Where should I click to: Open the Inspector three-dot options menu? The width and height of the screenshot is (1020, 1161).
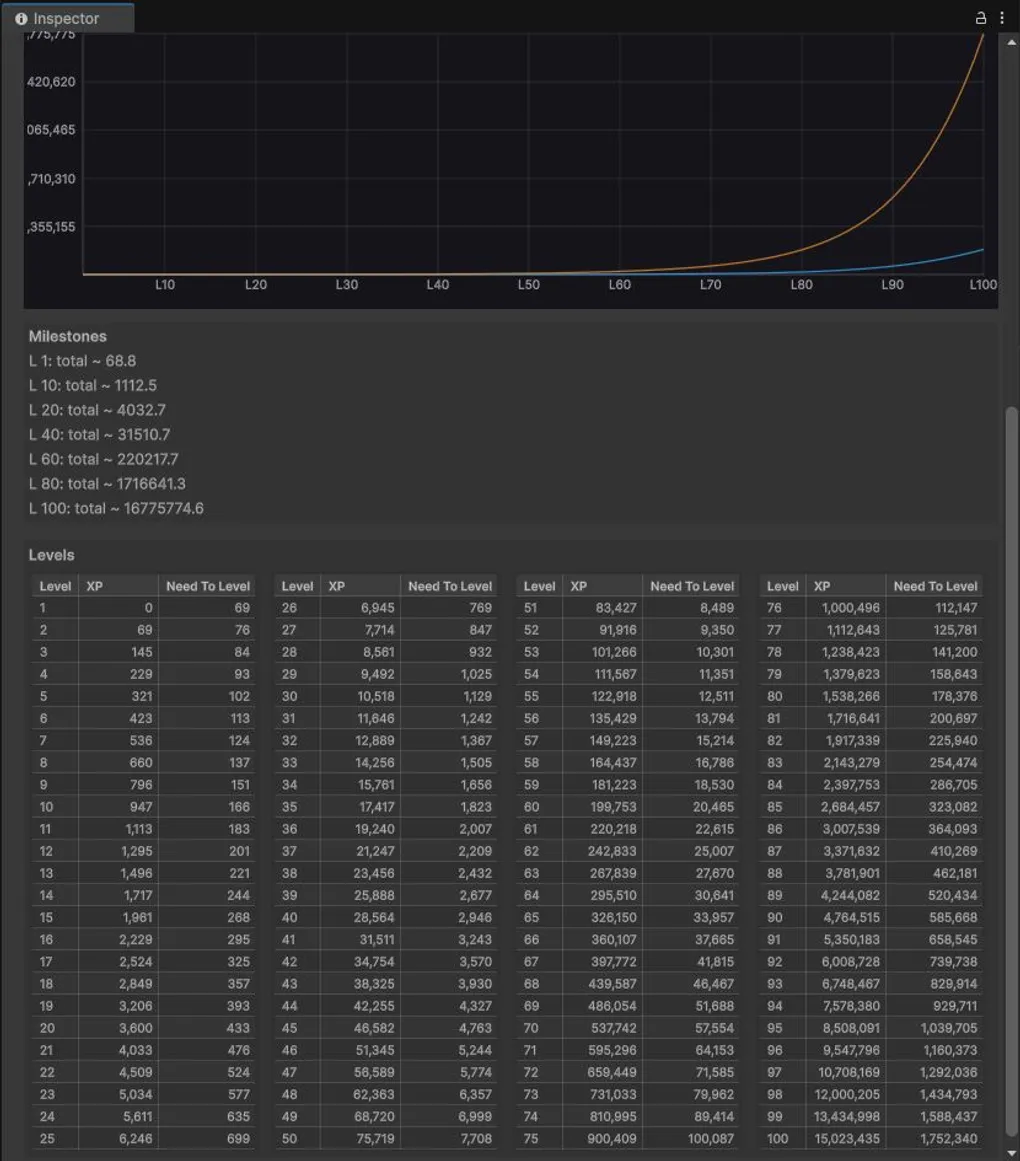tap(1002, 18)
